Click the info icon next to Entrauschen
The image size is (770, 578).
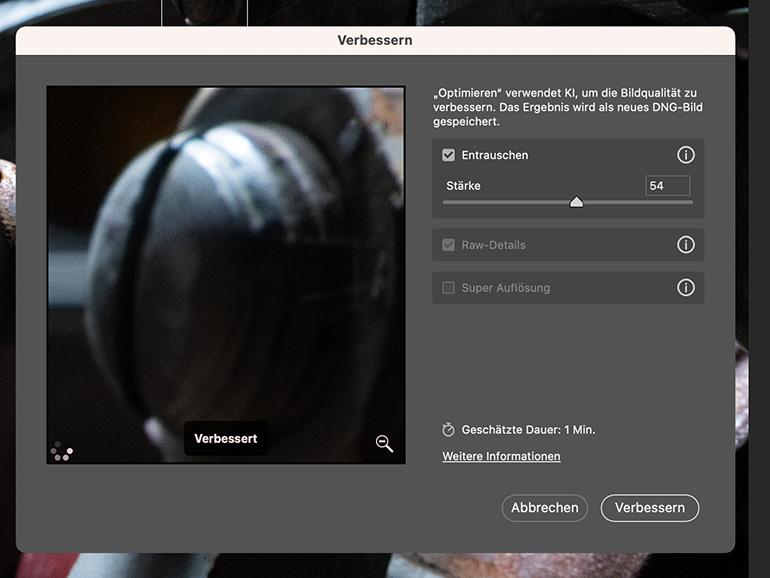click(x=685, y=155)
